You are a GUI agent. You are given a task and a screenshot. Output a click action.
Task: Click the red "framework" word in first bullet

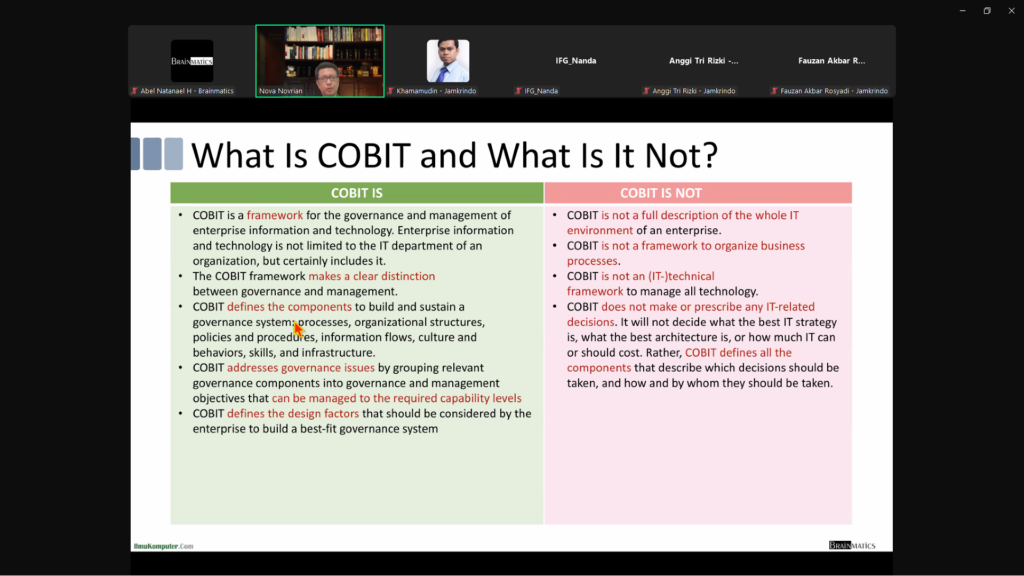274,215
